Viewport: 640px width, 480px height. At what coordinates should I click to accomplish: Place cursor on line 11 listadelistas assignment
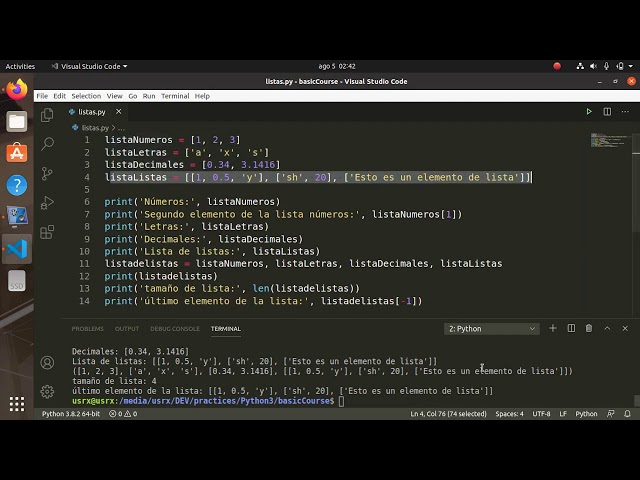point(303,264)
